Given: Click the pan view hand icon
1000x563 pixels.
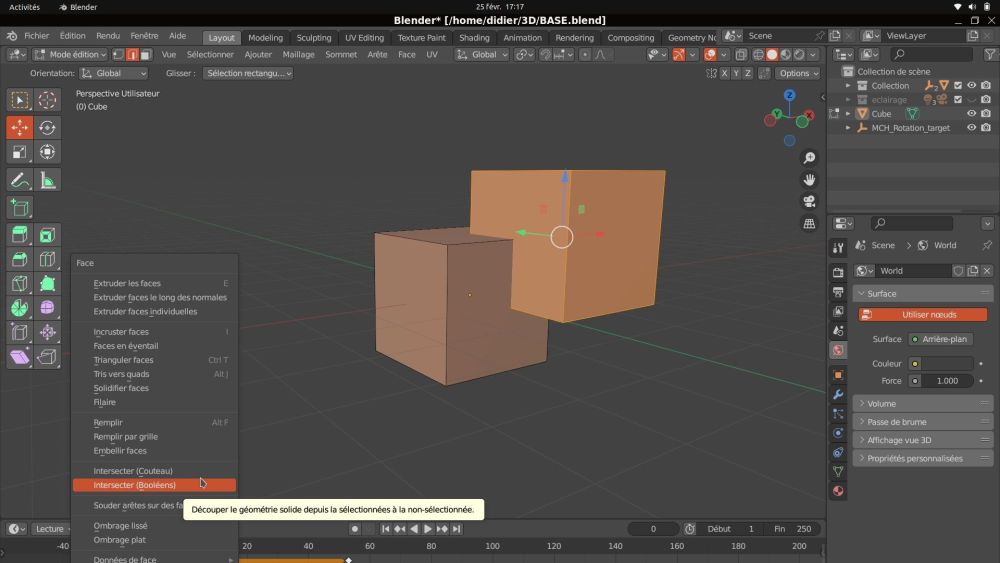Looking at the screenshot, I should (809, 180).
